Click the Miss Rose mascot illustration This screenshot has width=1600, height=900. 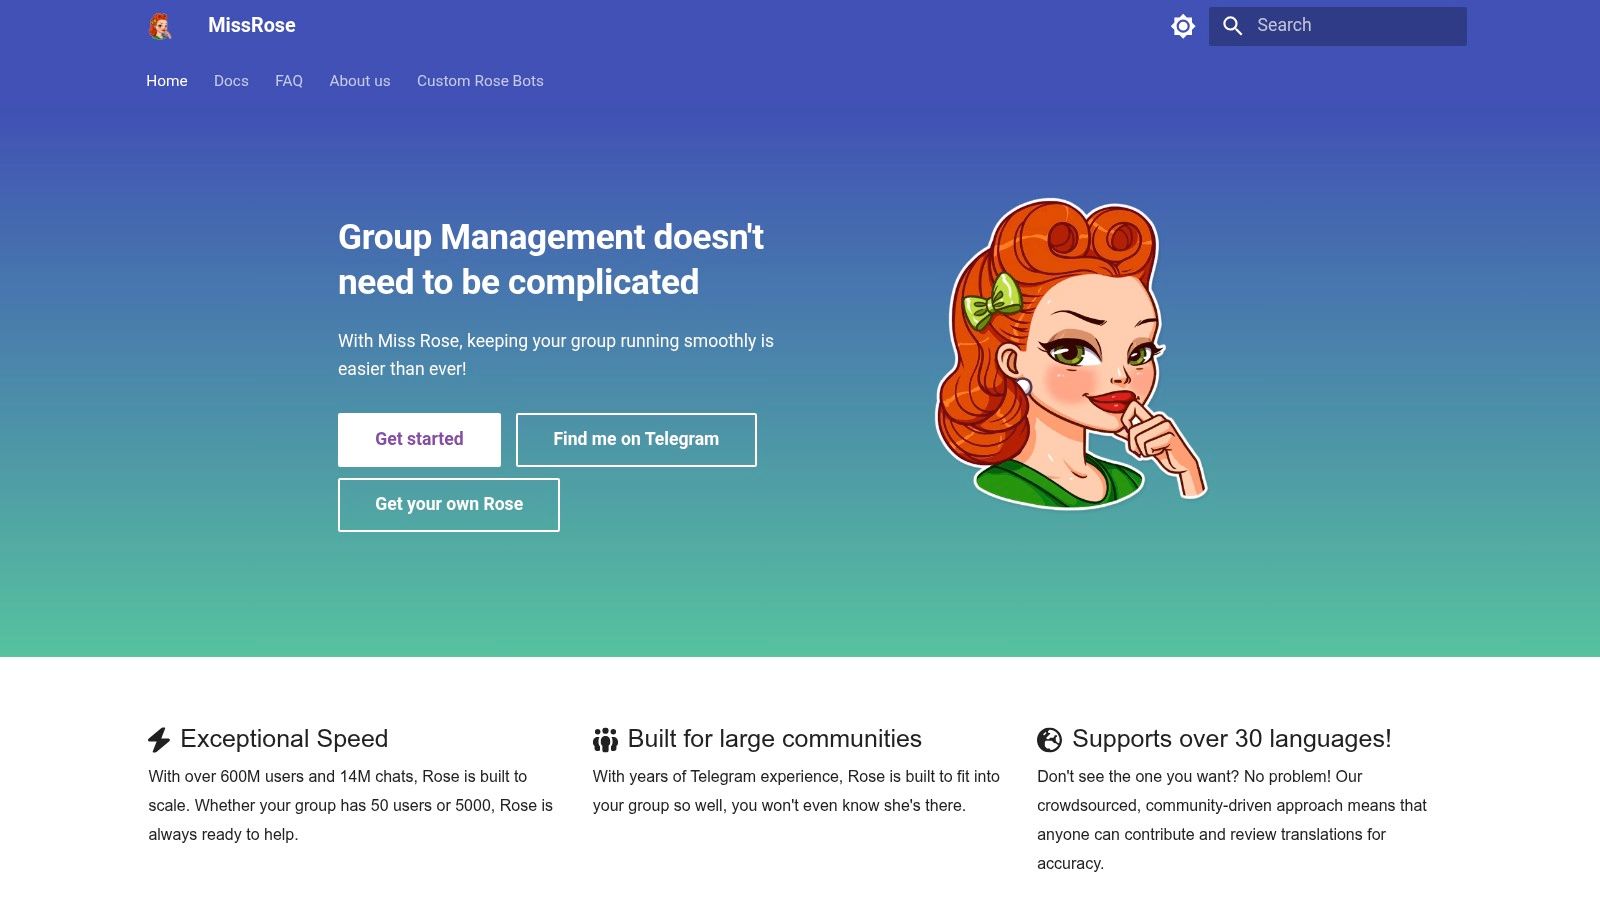[x=1071, y=353]
